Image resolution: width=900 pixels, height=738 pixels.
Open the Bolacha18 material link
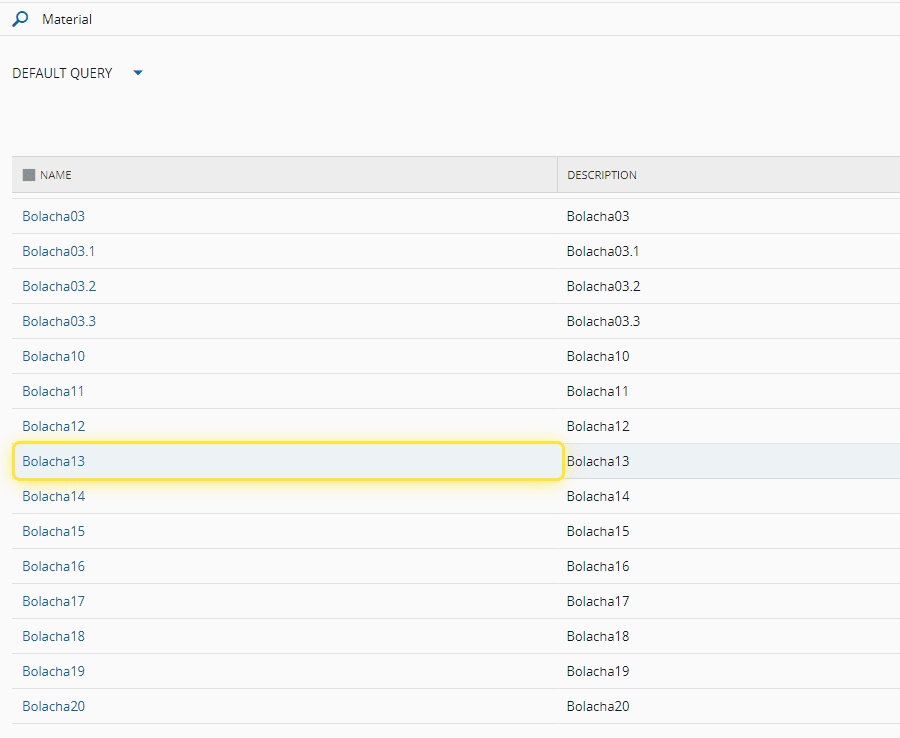coord(53,636)
